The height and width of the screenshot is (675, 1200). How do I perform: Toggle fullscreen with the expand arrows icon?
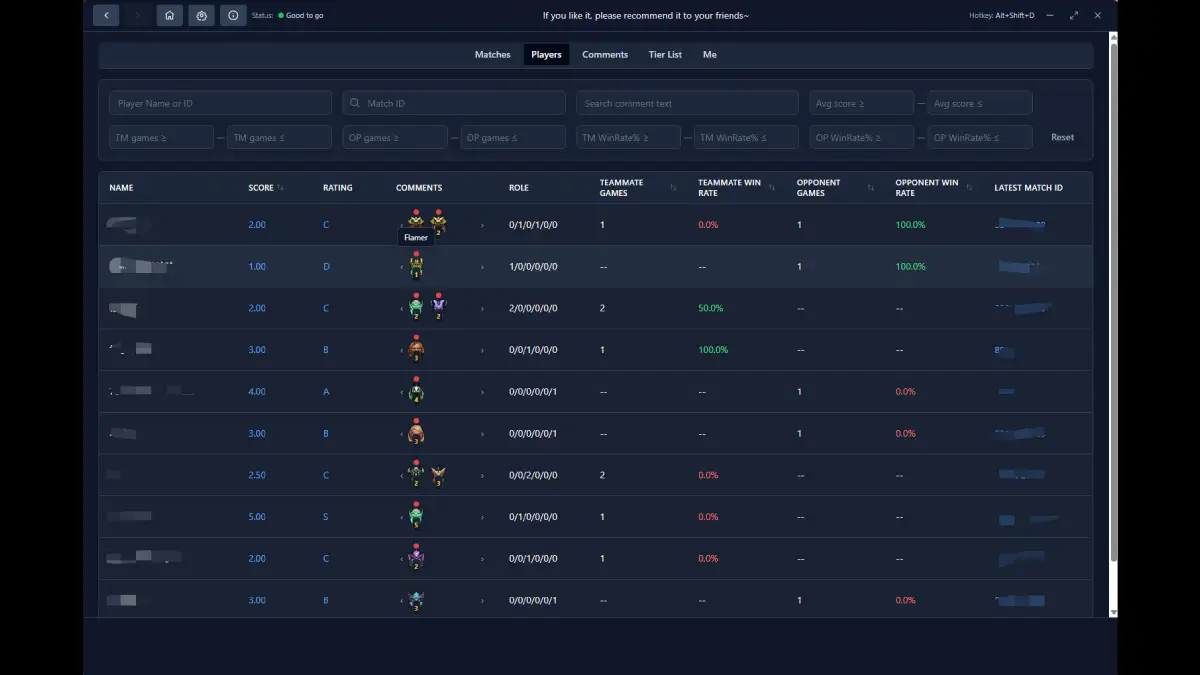[1074, 15]
